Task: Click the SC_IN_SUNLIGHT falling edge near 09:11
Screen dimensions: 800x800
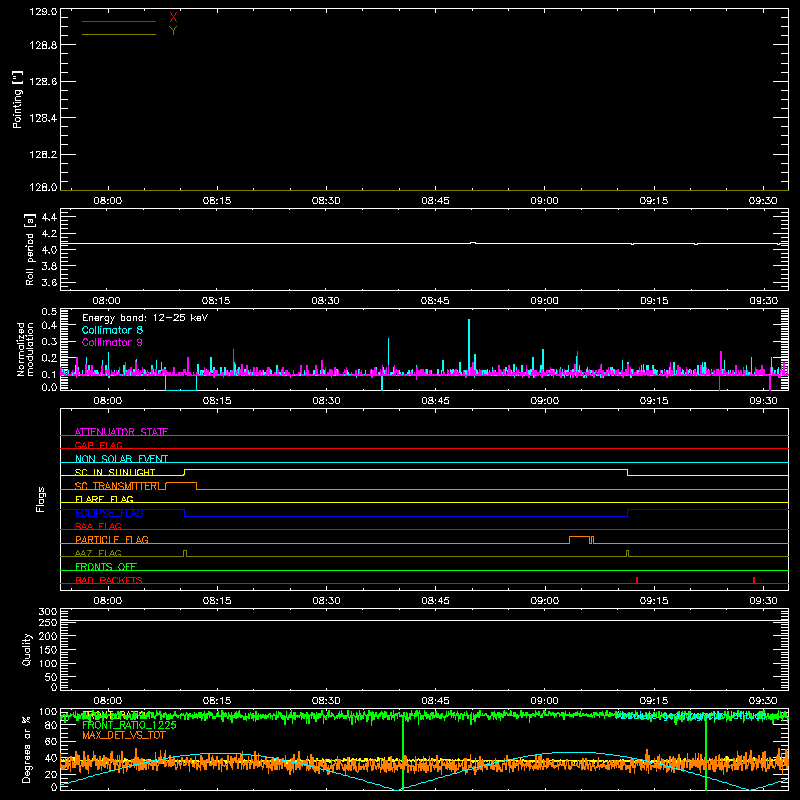Action: pyautogui.click(x=627, y=472)
